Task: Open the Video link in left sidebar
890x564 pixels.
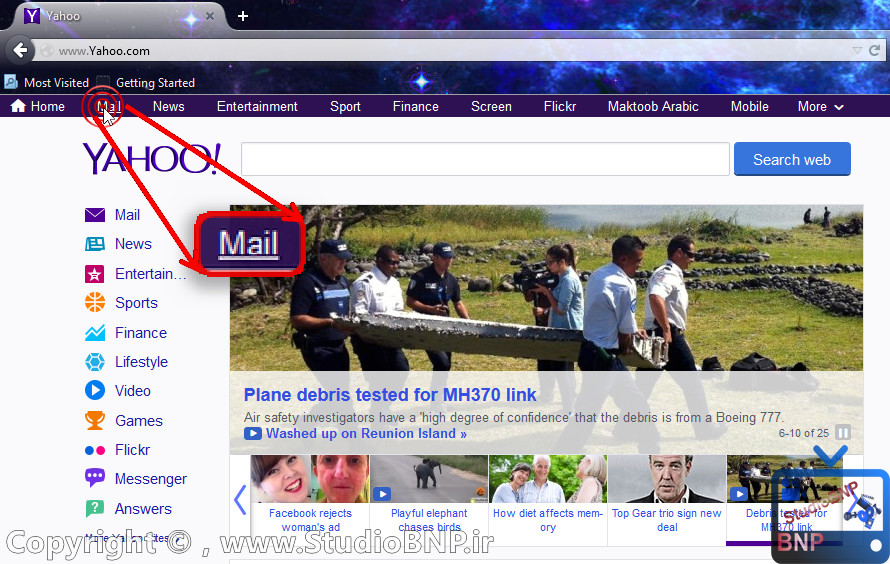Action: (133, 391)
